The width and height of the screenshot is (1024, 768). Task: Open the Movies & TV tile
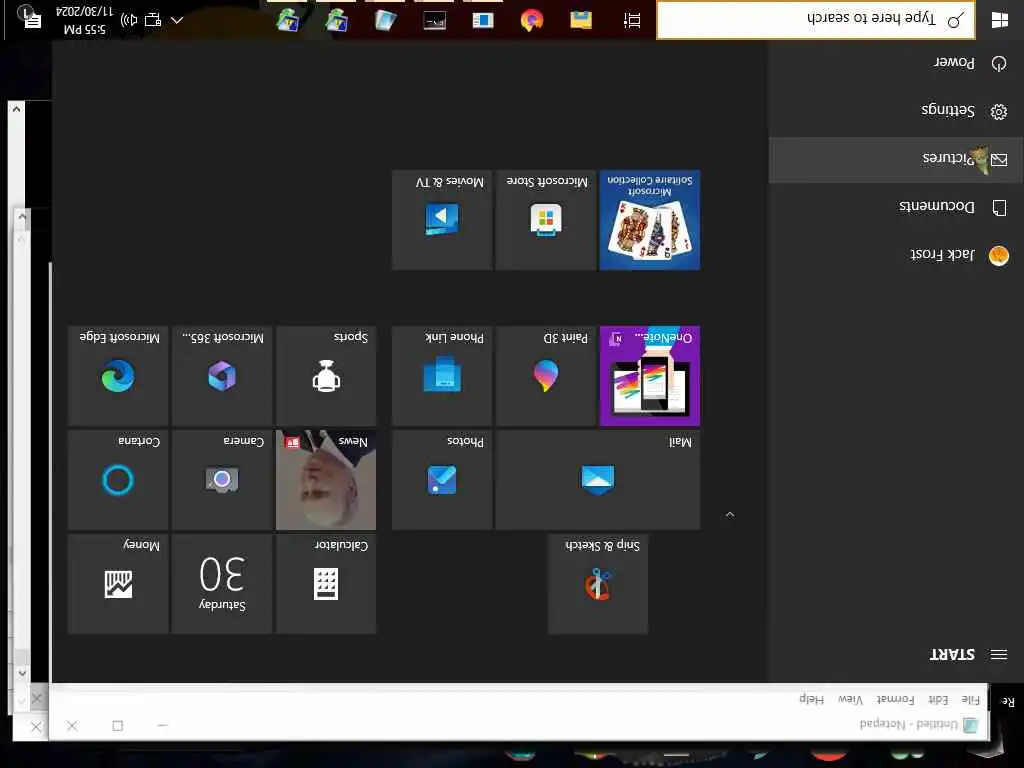442,219
